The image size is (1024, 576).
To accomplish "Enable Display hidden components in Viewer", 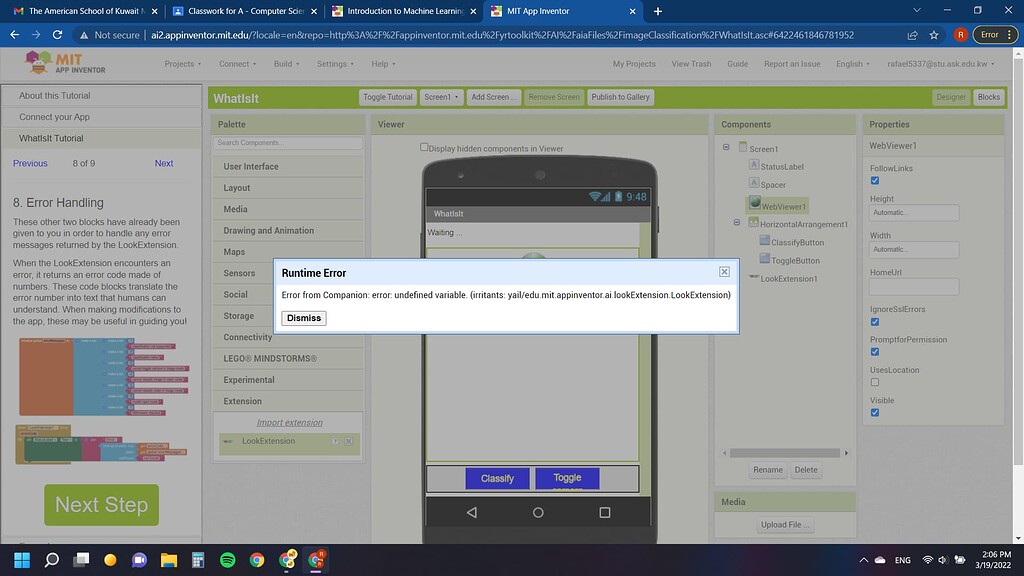I will click(424, 146).
